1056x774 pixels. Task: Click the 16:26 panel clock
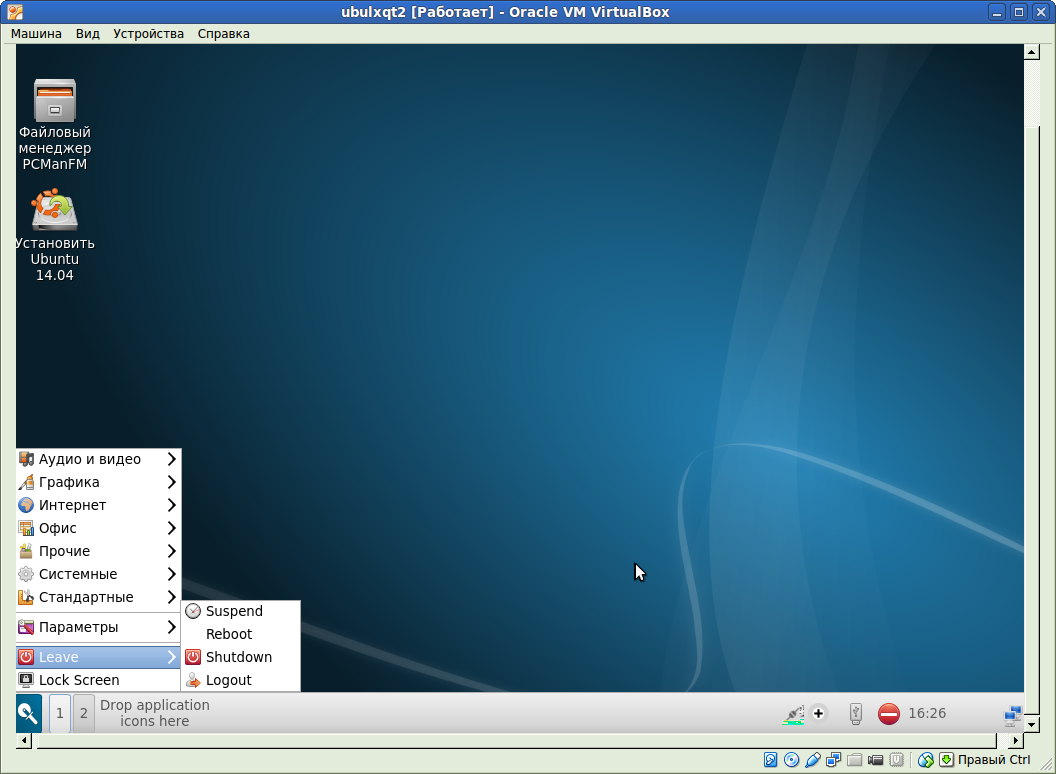(x=927, y=713)
